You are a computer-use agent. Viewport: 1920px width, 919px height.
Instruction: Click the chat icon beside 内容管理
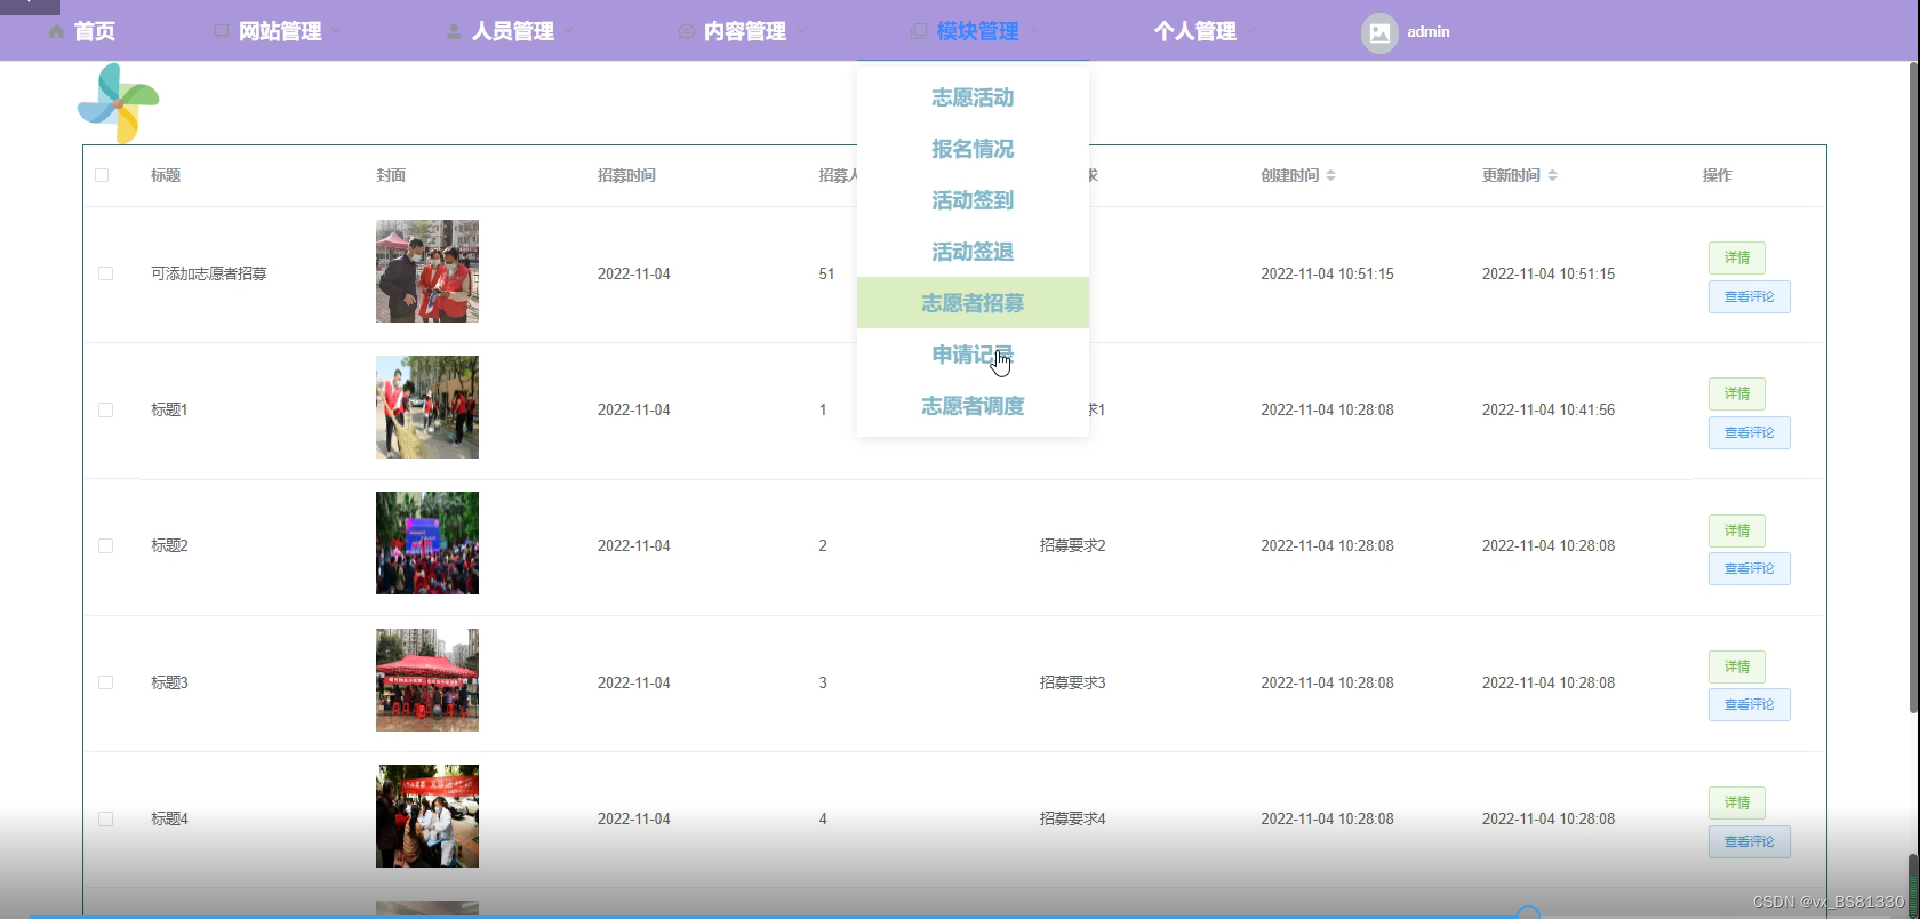(686, 32)
